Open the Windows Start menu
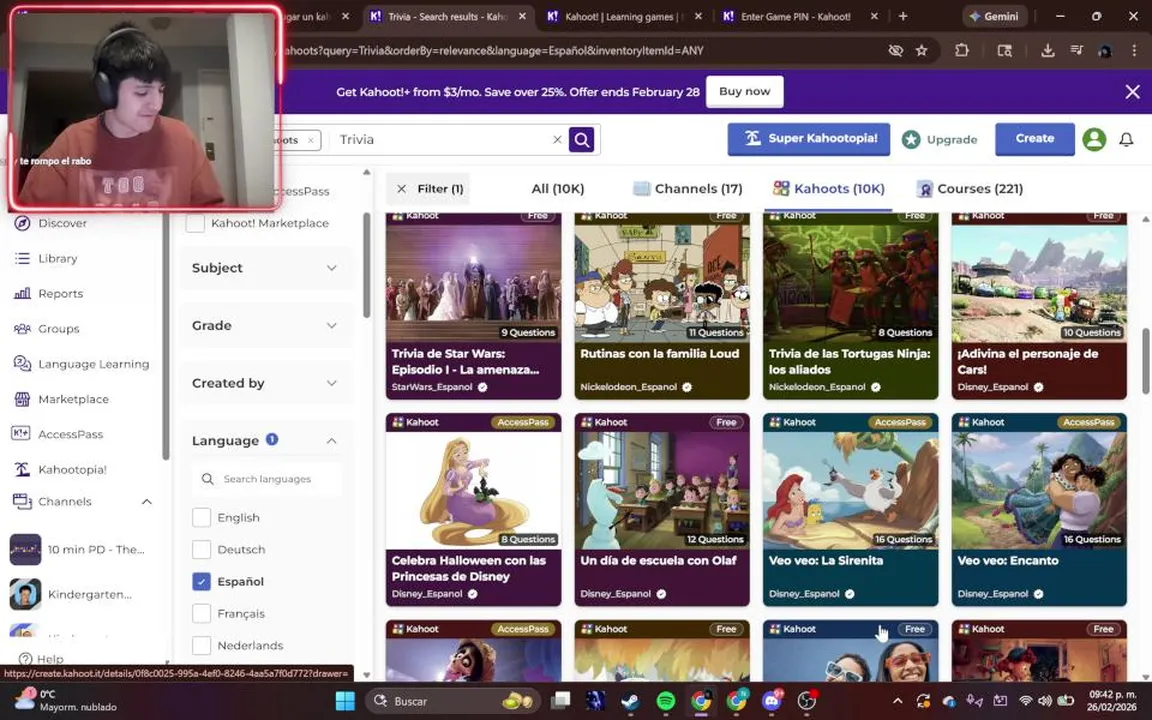Image resolution: width=1152 pixels, height=720 pixels. point(345,701)
